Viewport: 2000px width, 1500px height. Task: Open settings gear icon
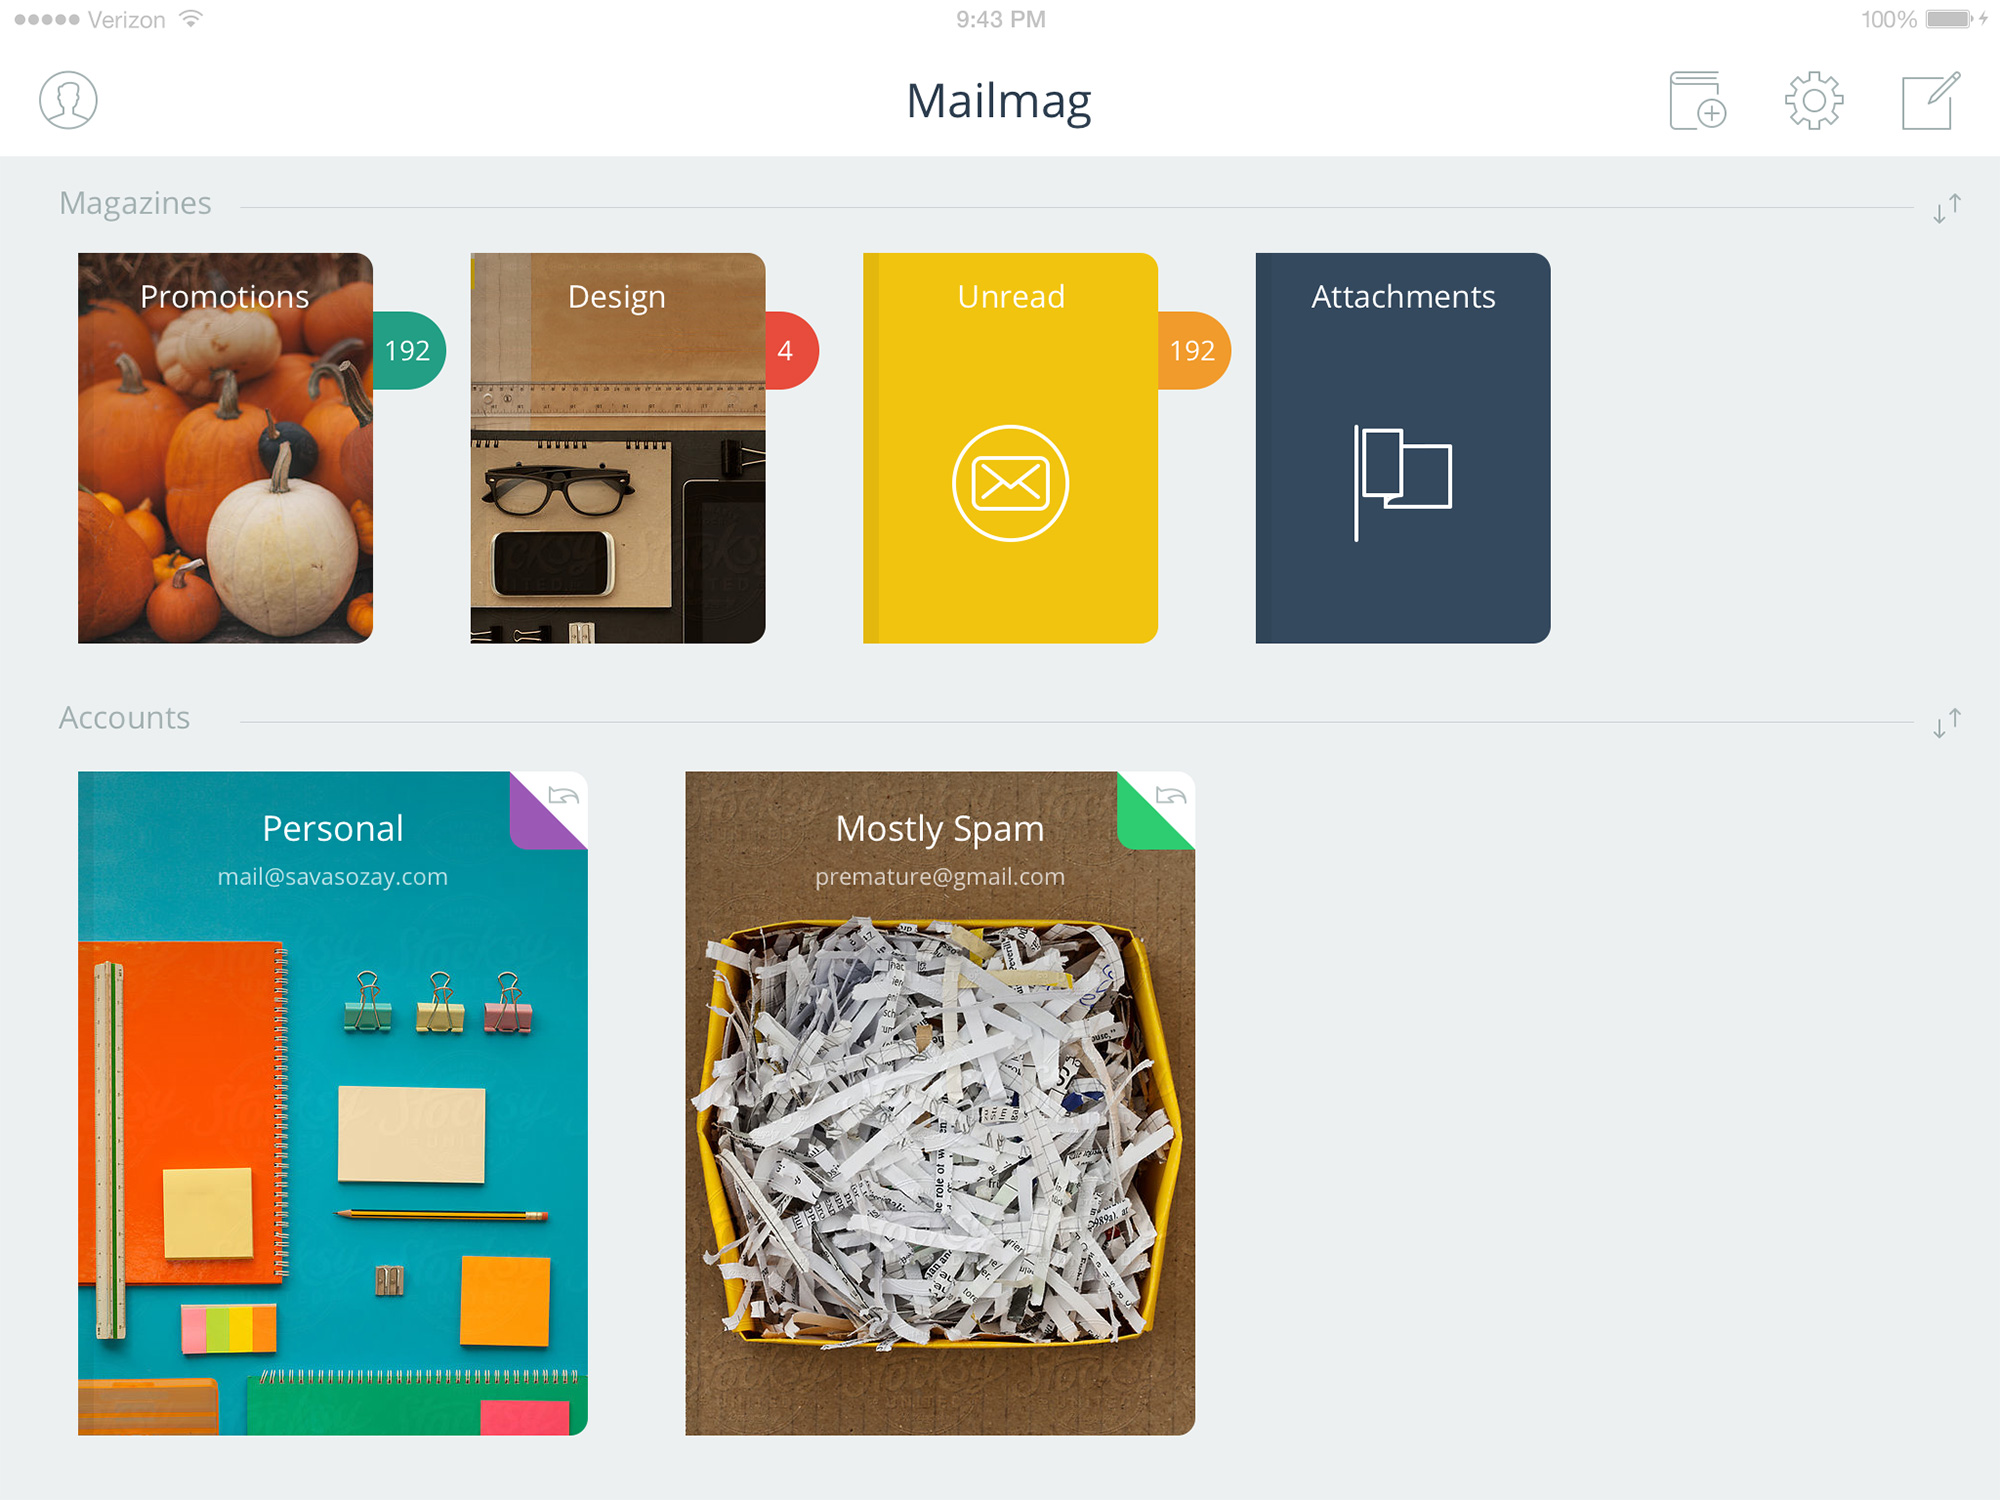pyautogui.click(x=1814, y=100)
